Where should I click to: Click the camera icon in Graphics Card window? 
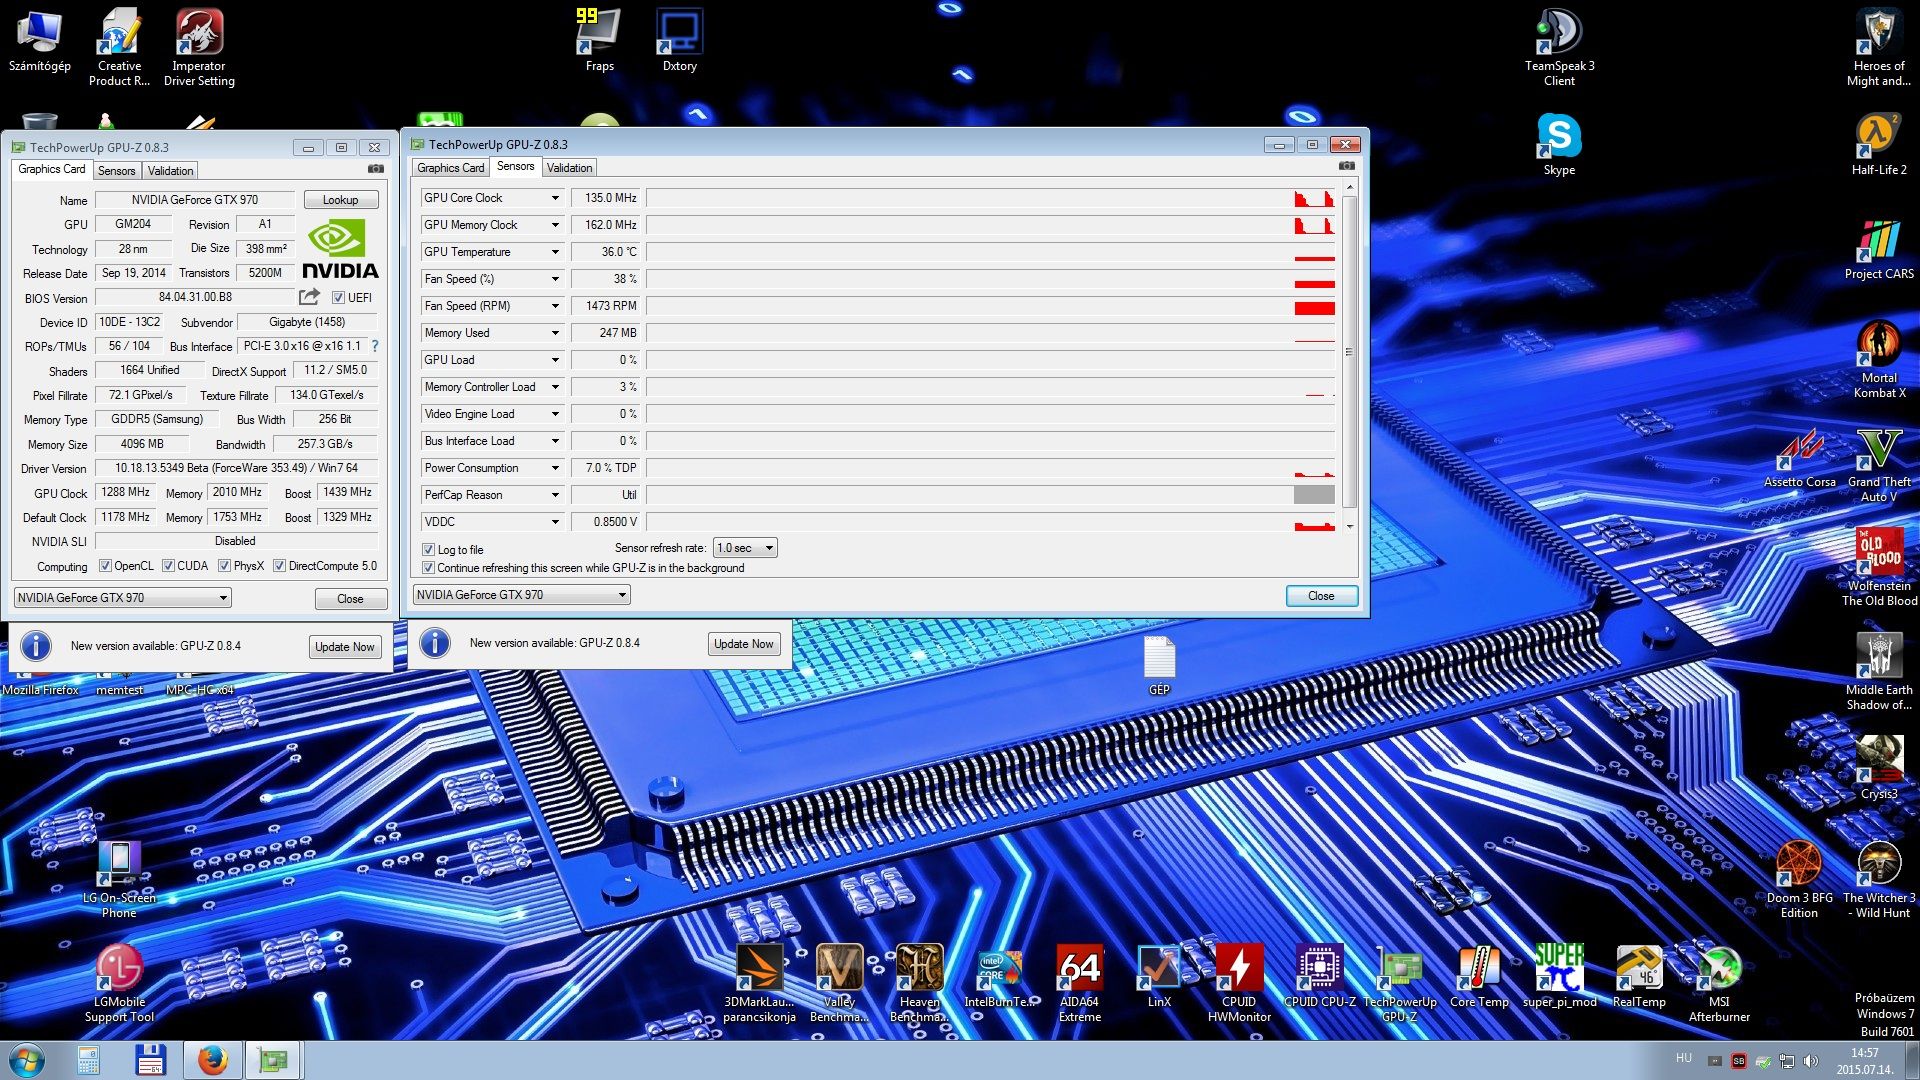click(376, 169)
